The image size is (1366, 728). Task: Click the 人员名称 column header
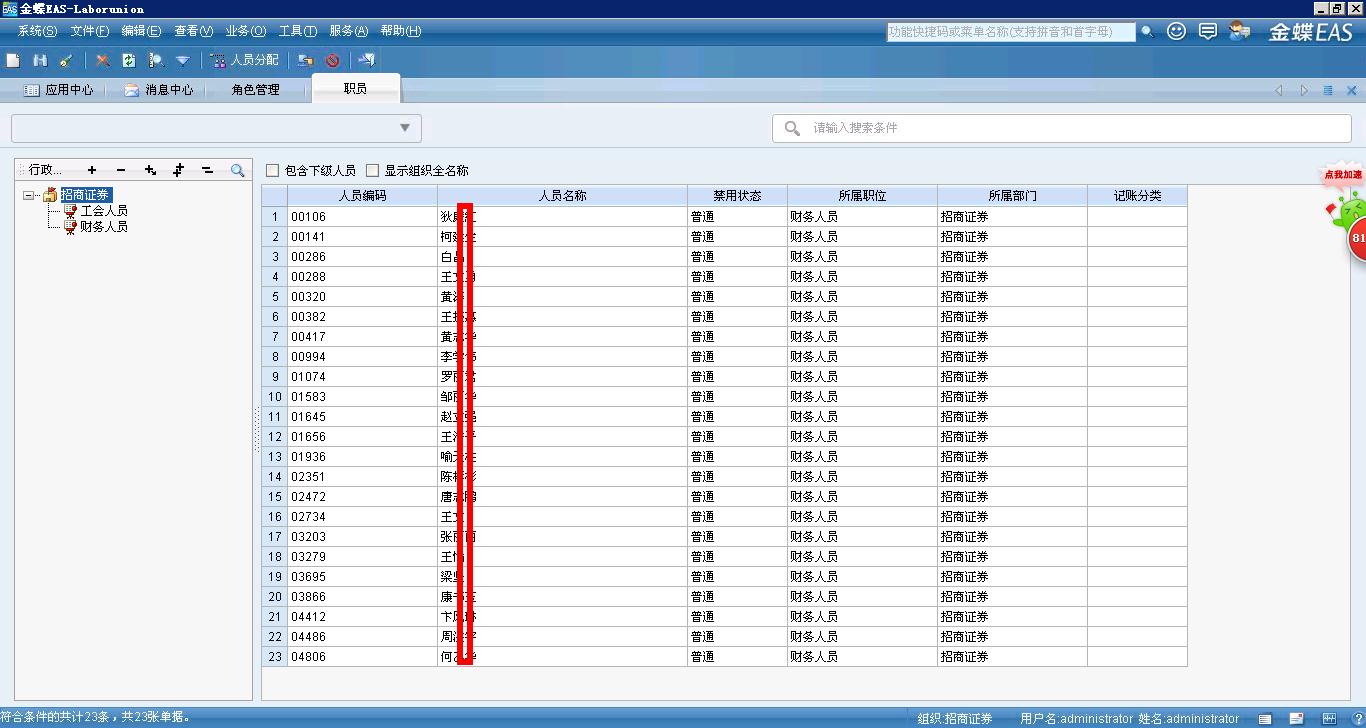[x=563, y=196]
